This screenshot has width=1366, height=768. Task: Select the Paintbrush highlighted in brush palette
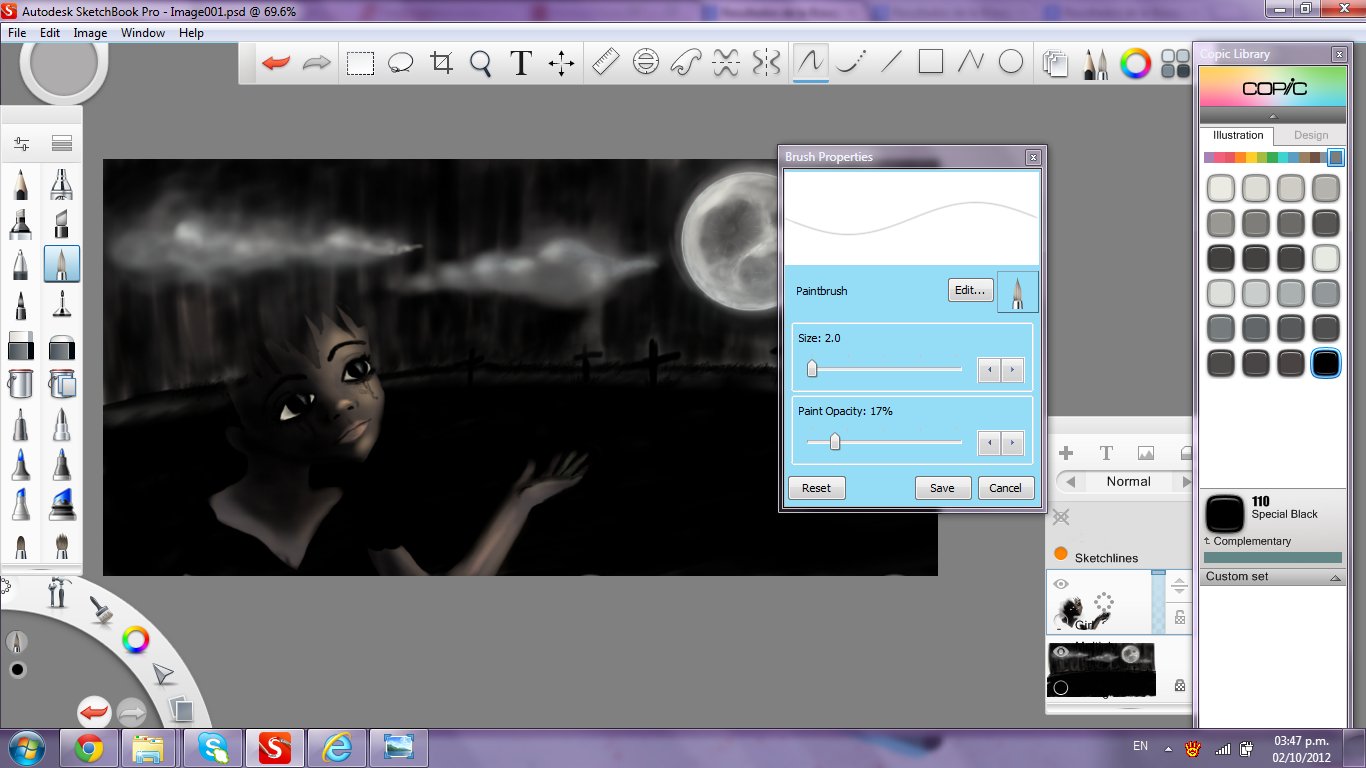click(x=62, y=264)
